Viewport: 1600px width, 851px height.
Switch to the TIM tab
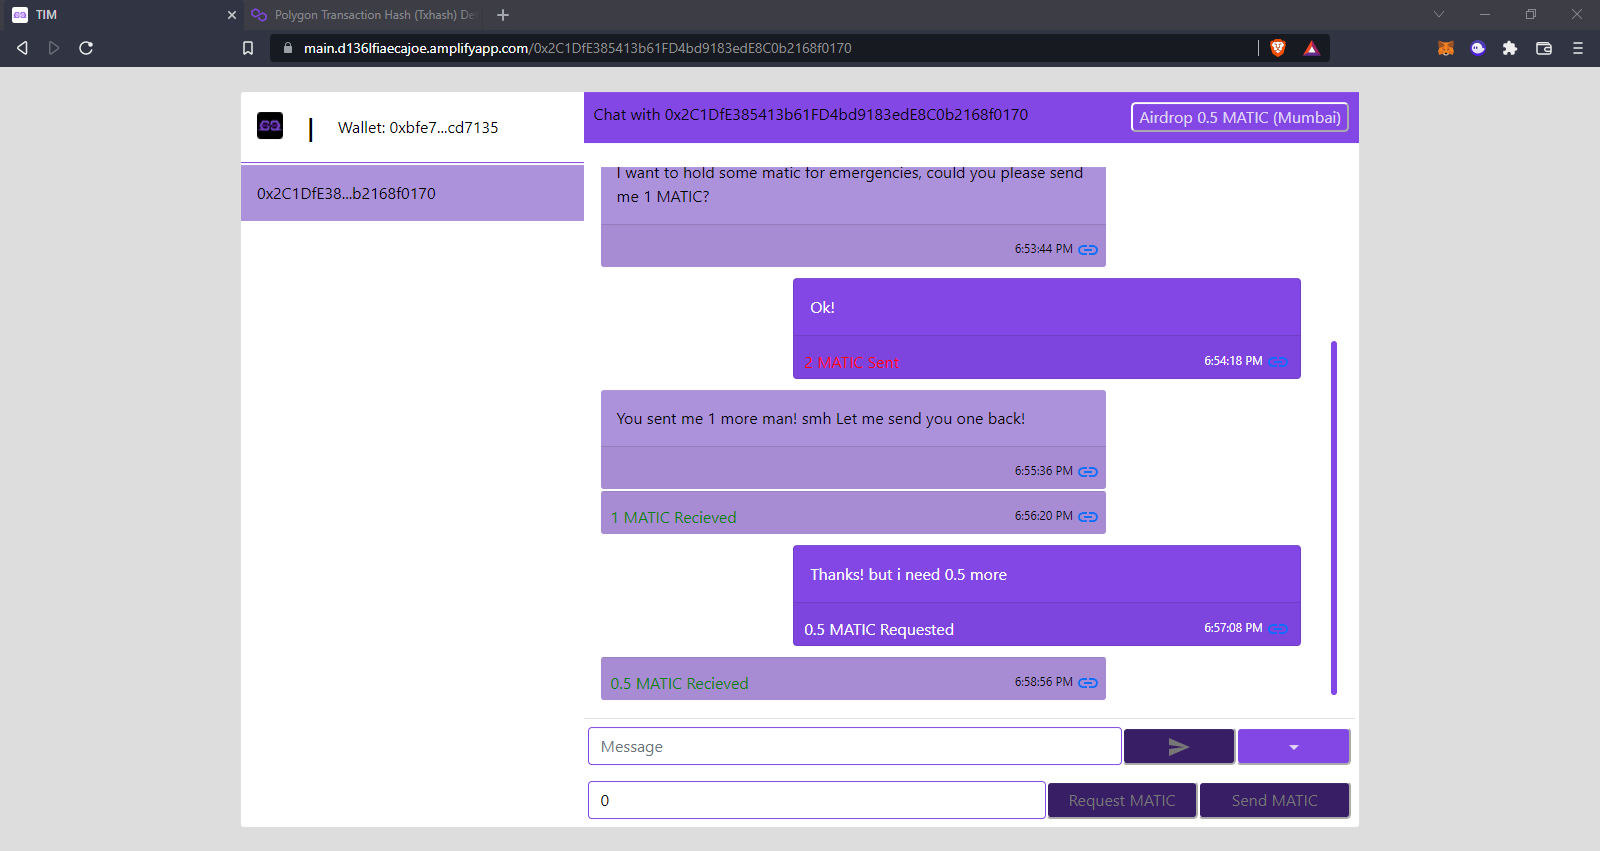coord(120,15)
